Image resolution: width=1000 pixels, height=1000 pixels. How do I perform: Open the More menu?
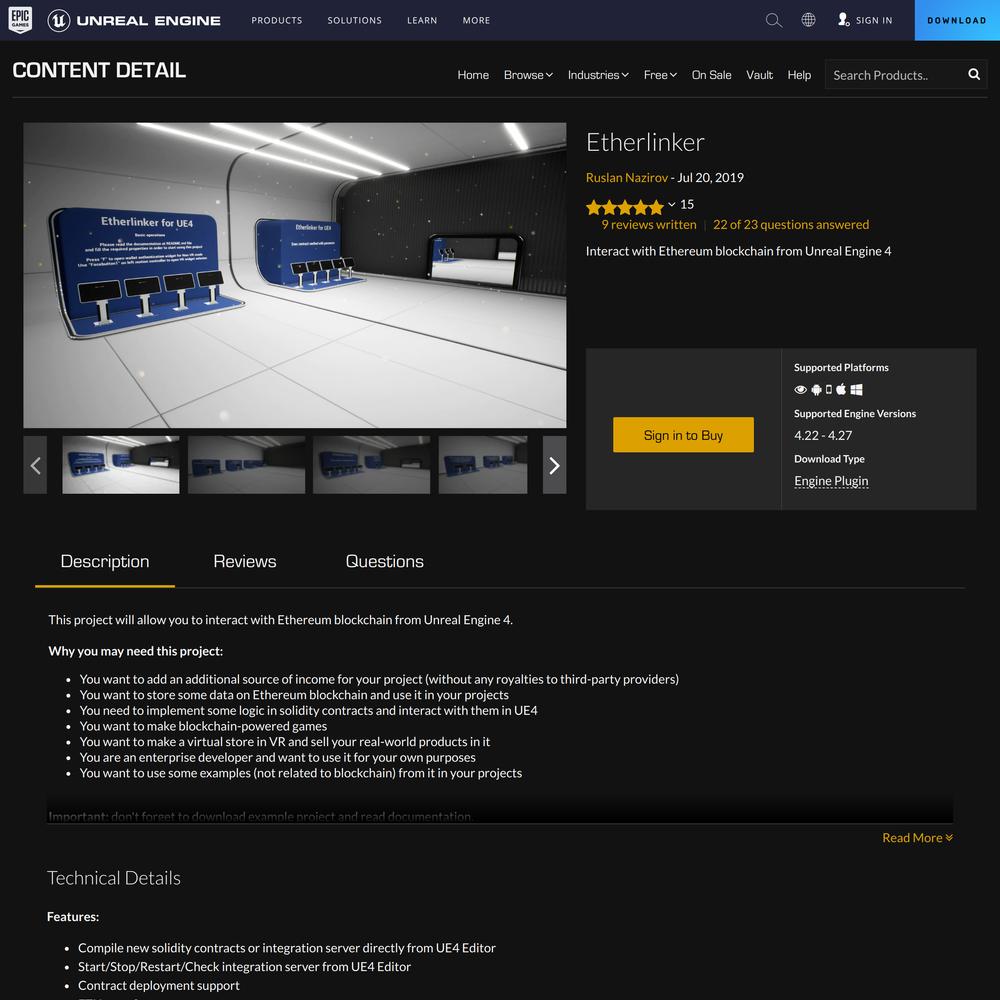pyautogui.click(x=476, y=20)
